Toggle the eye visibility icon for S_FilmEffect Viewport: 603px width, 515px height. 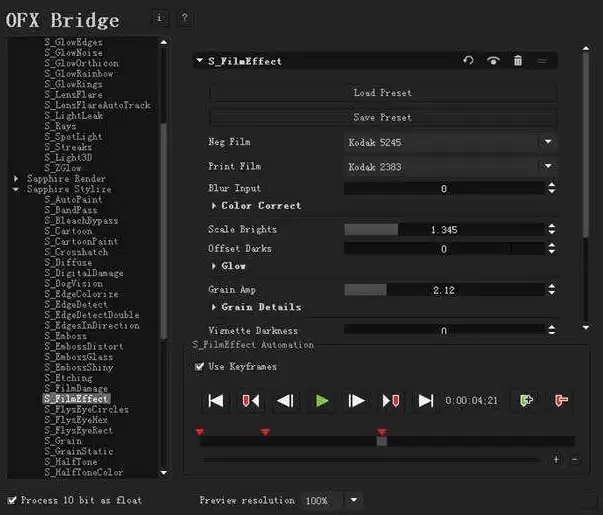tap(493, 60)
